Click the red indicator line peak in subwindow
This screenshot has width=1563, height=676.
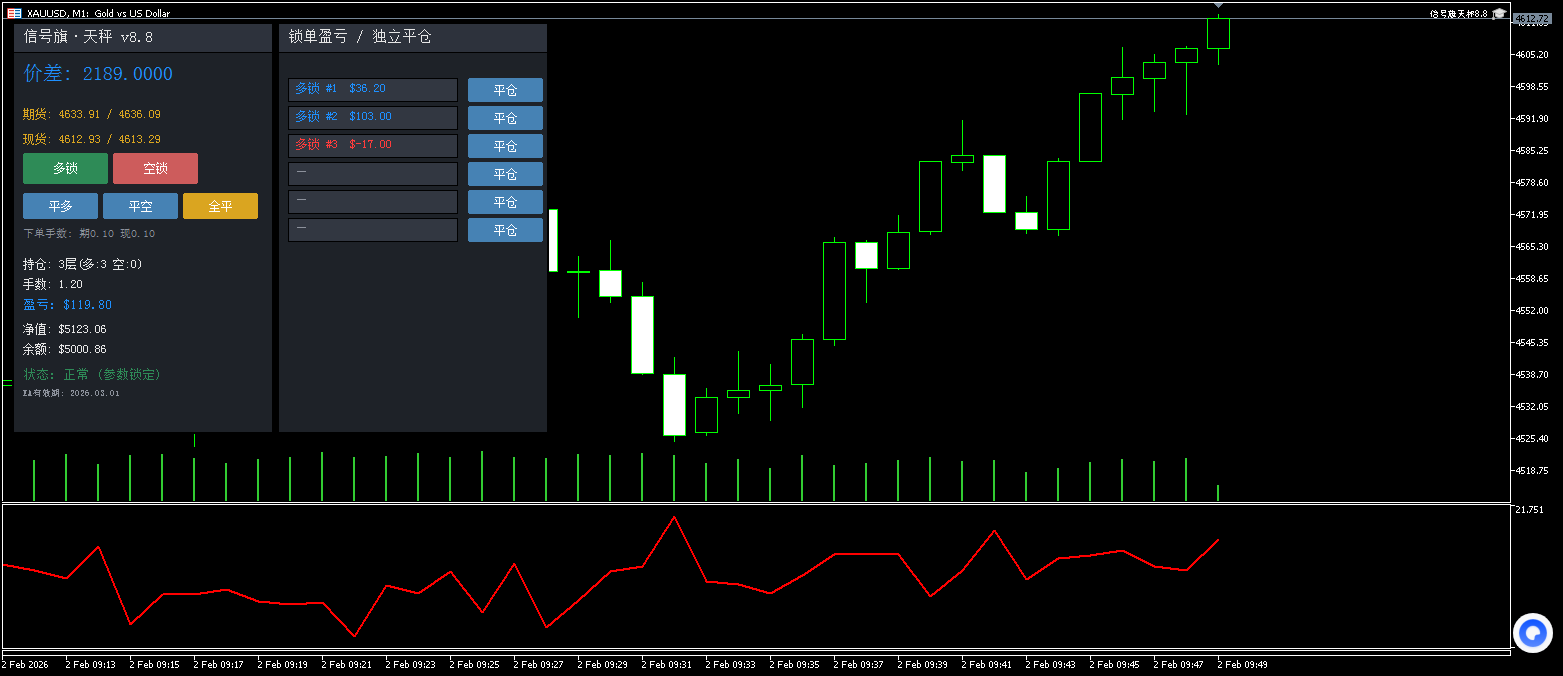[674, 517]
